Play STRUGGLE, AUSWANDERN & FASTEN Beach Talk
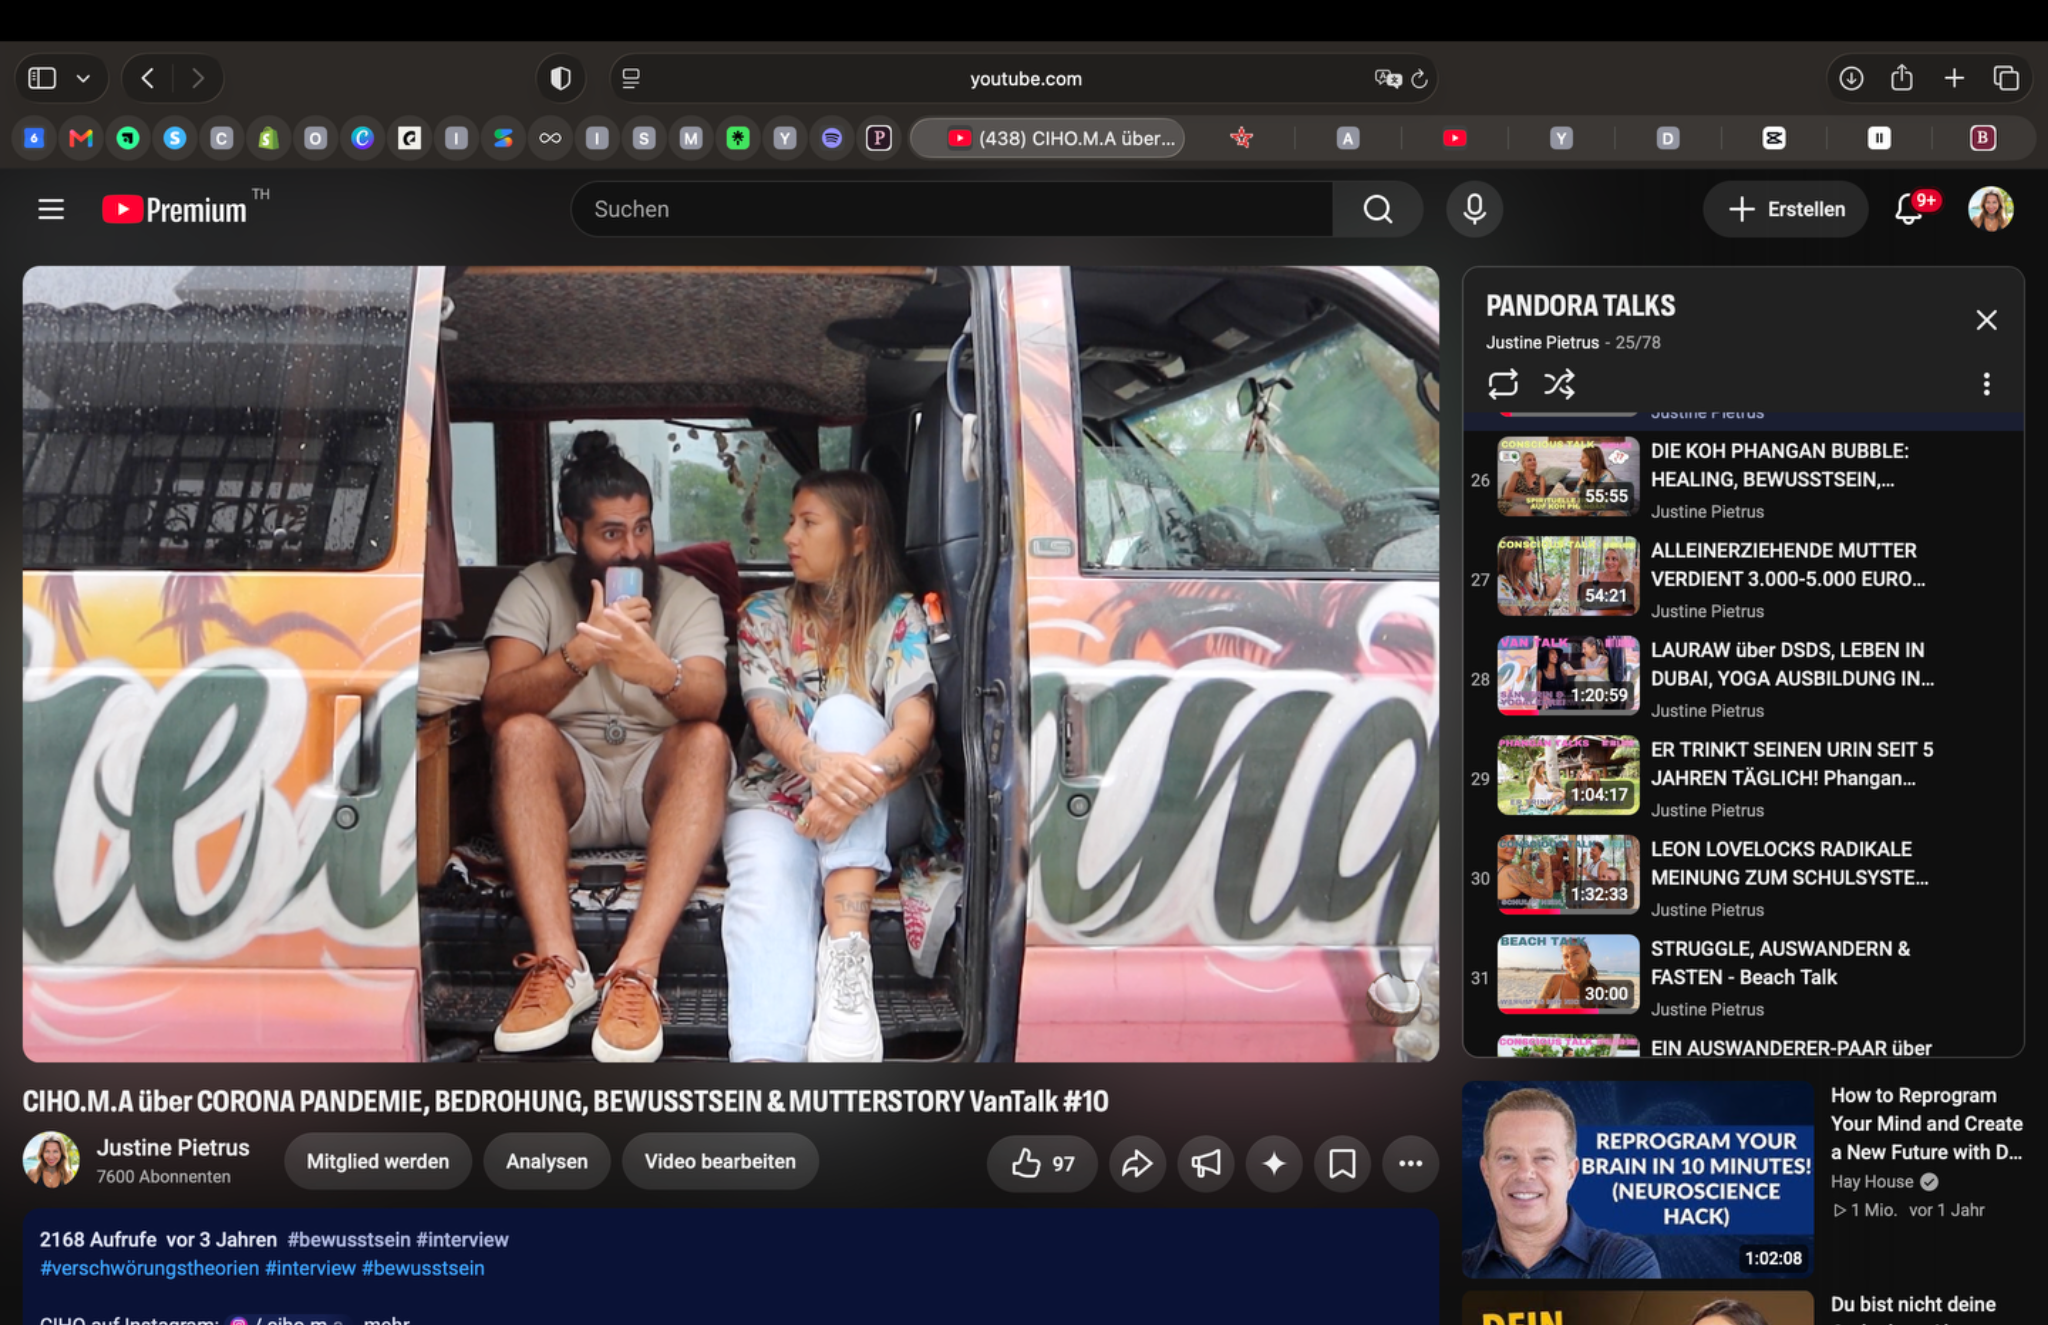This screenshot has height=1325, width=2048. pos(1743,977)
